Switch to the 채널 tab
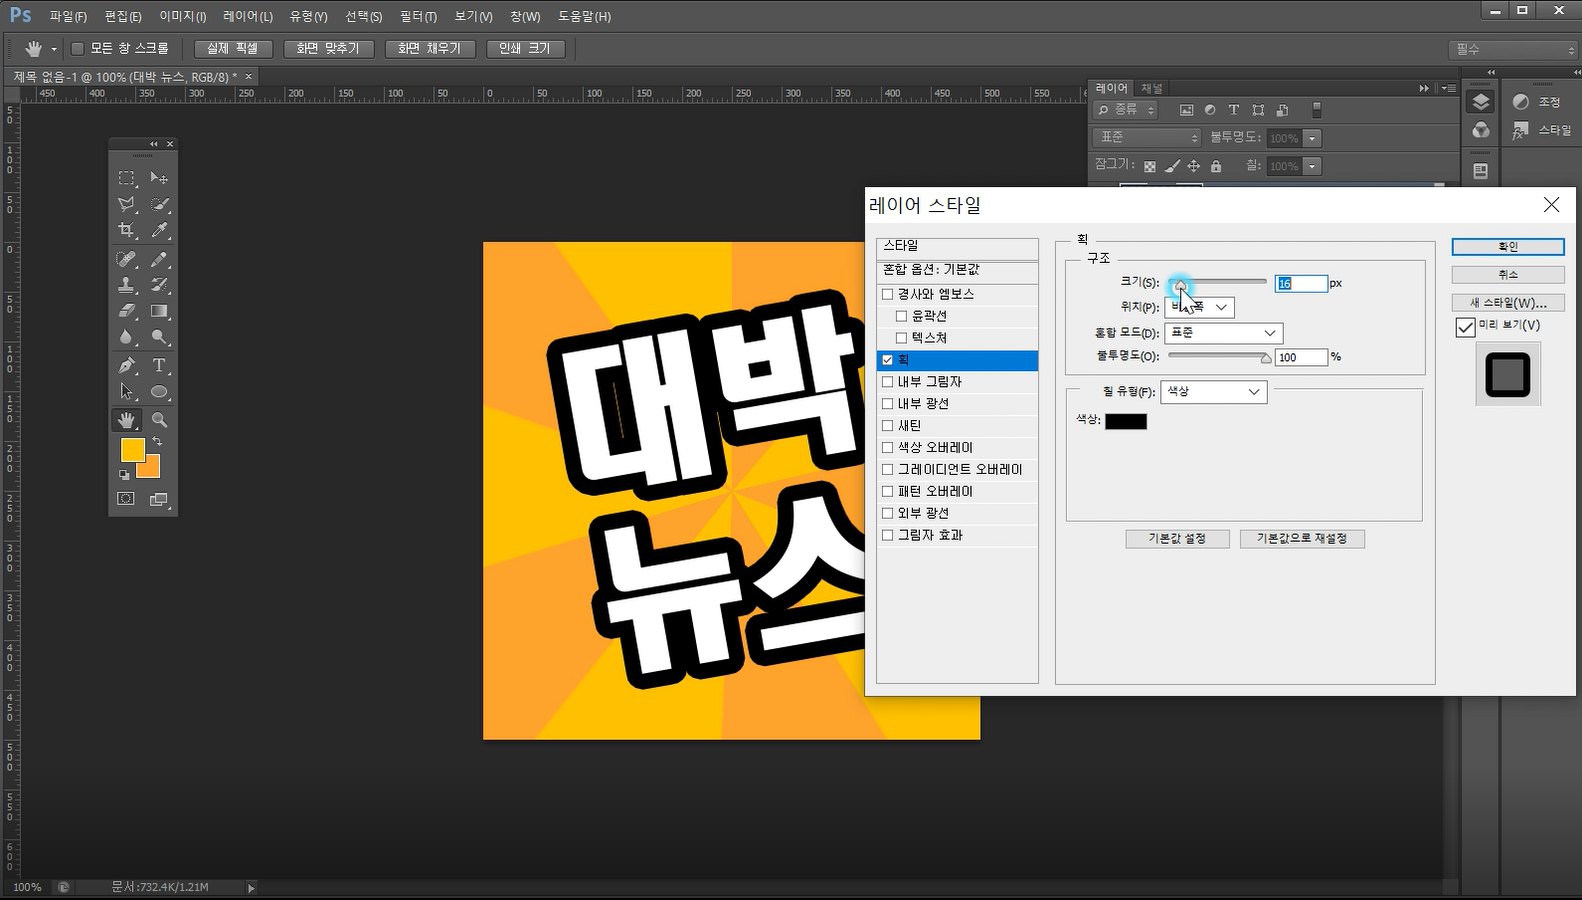 point(1152,88)
